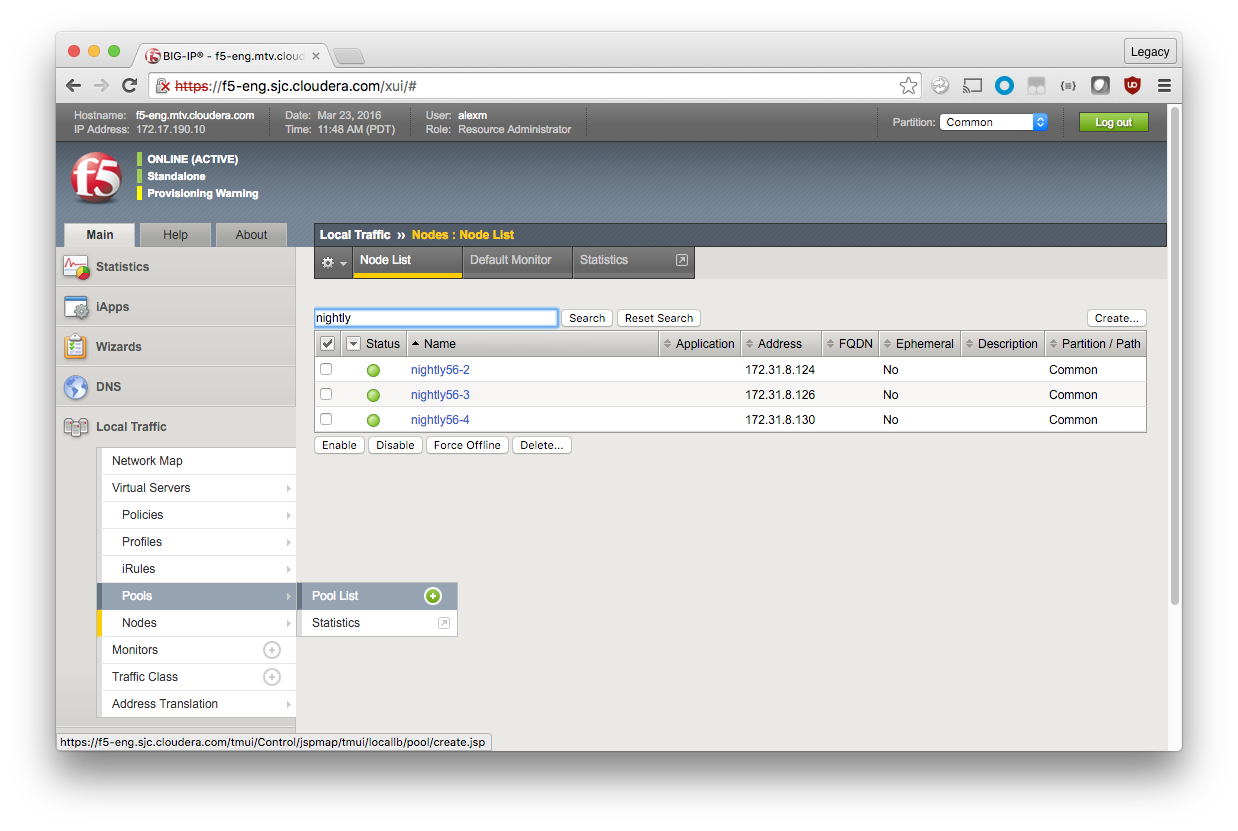Switch to the Default Monitor tab
The image size is (1238, 831).
pos(511,260)
